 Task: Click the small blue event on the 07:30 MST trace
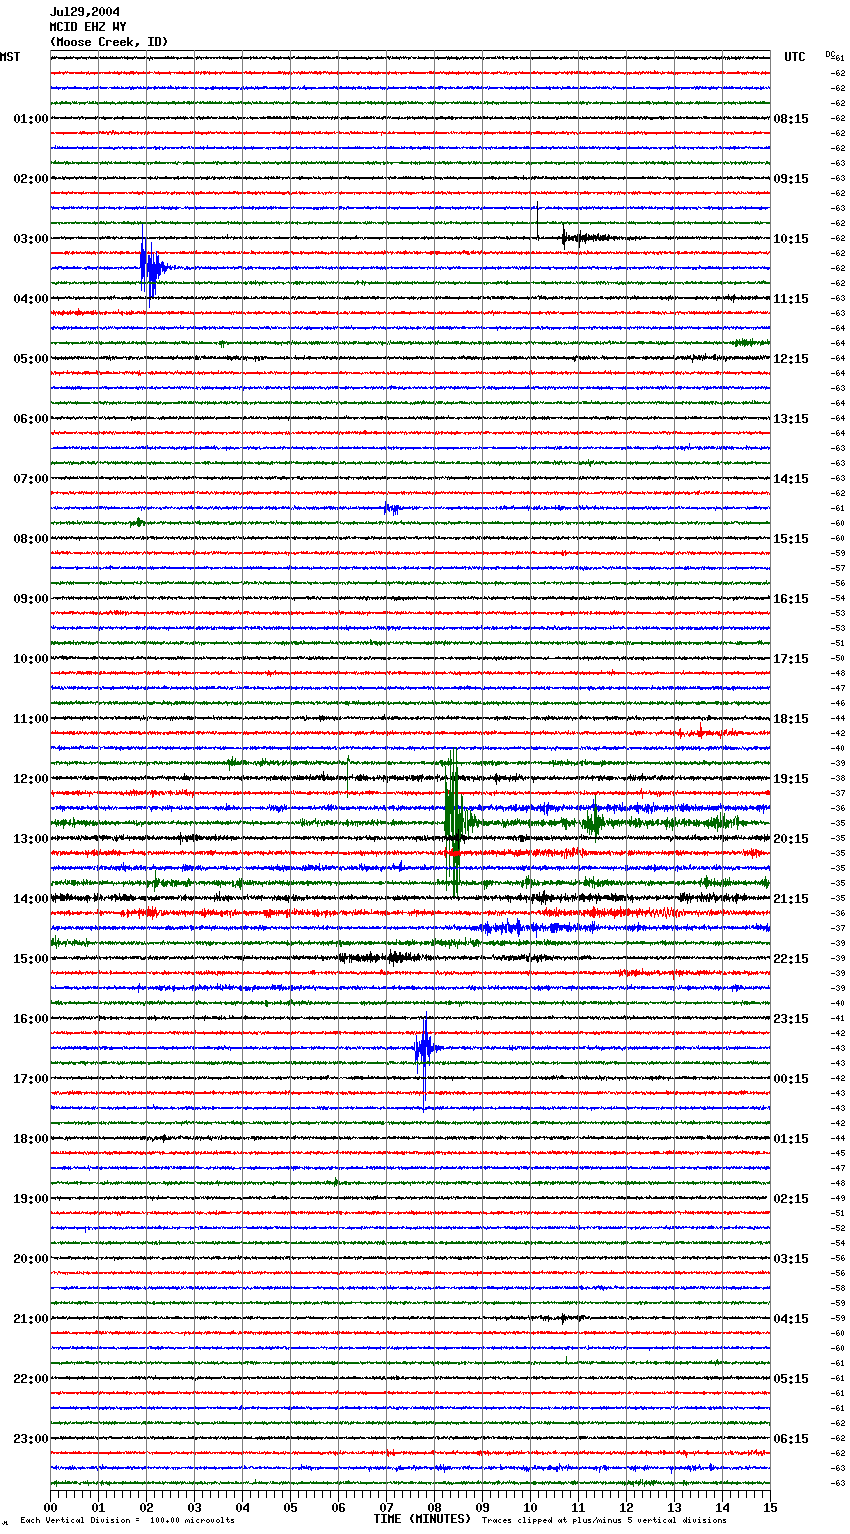tap(391, 508)
